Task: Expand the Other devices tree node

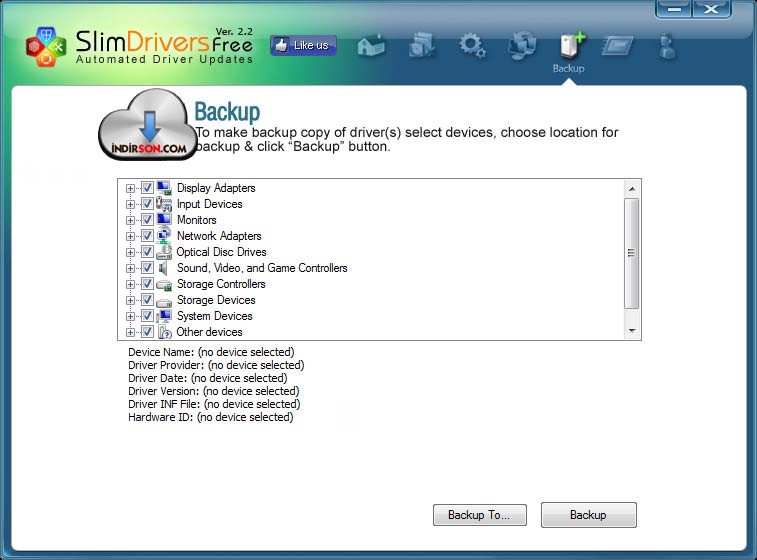Action: pos(130,332)
